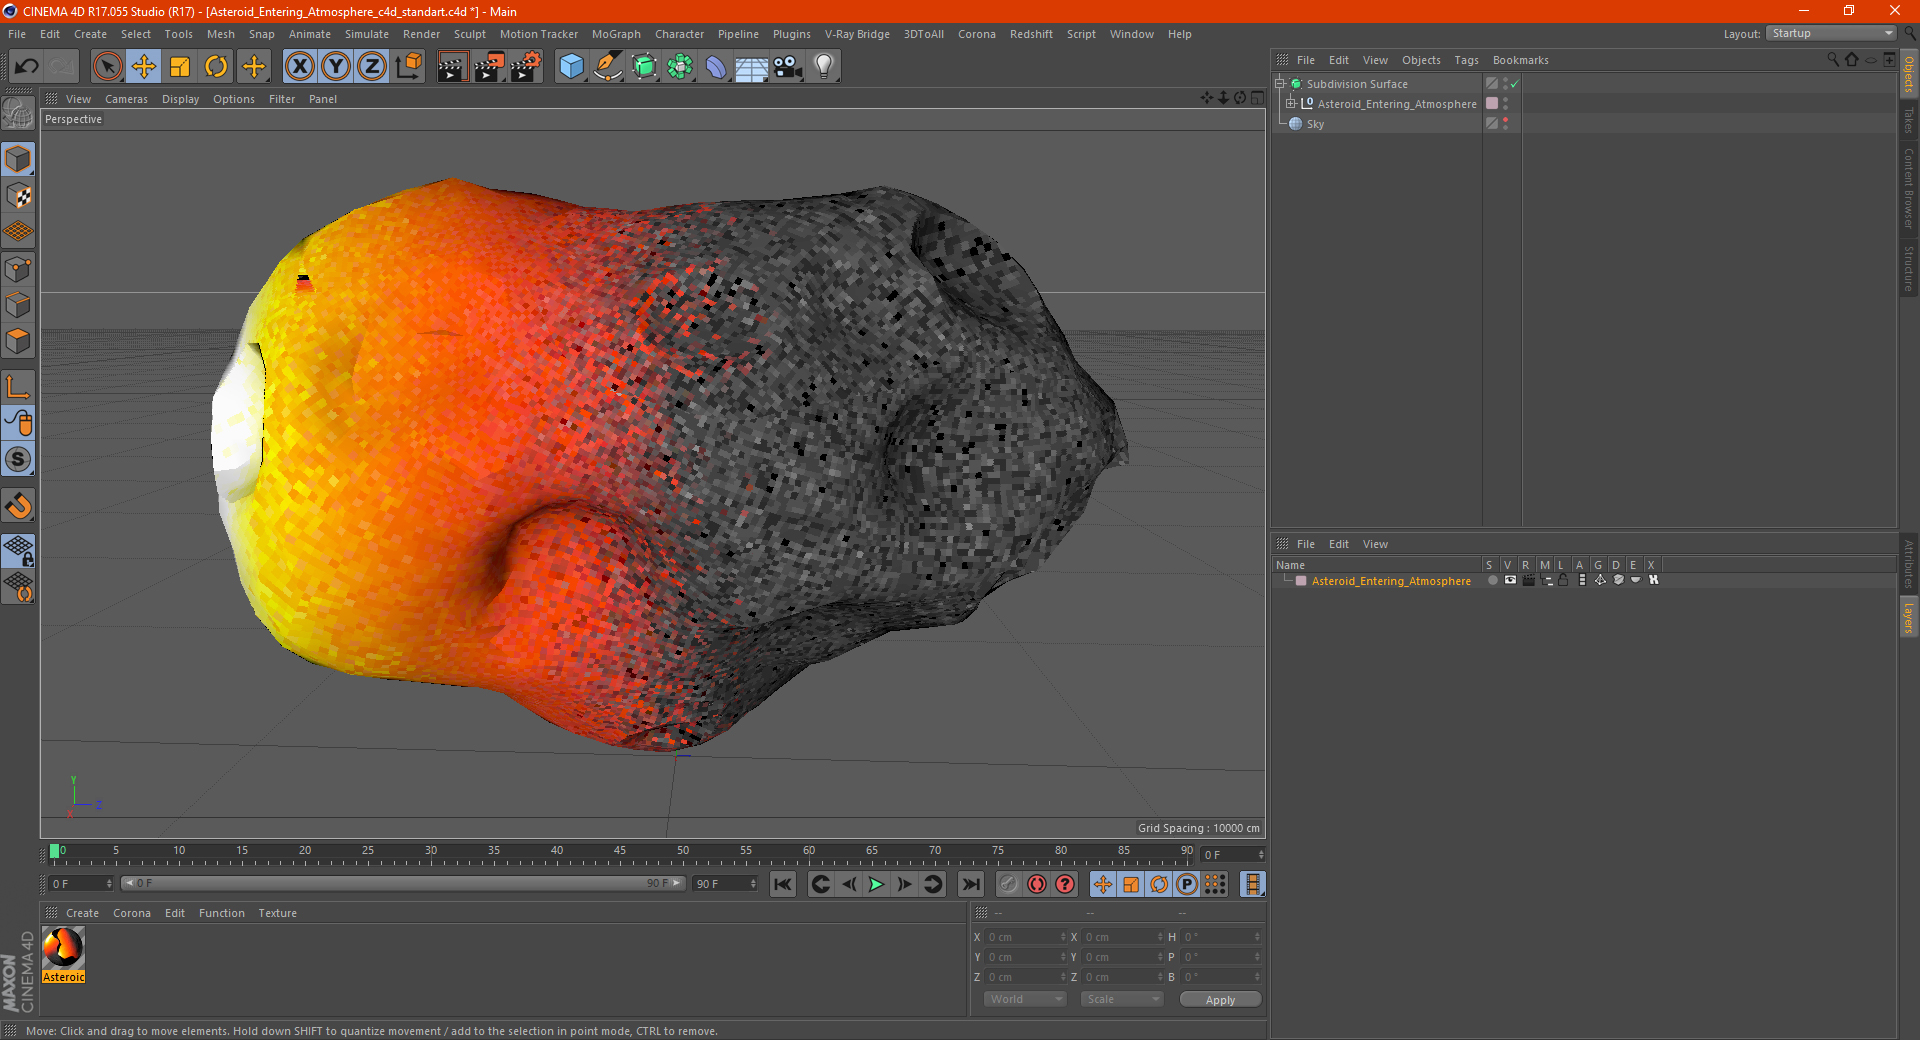Click the layer color swatch in Layer Manager

point(1301,581)
